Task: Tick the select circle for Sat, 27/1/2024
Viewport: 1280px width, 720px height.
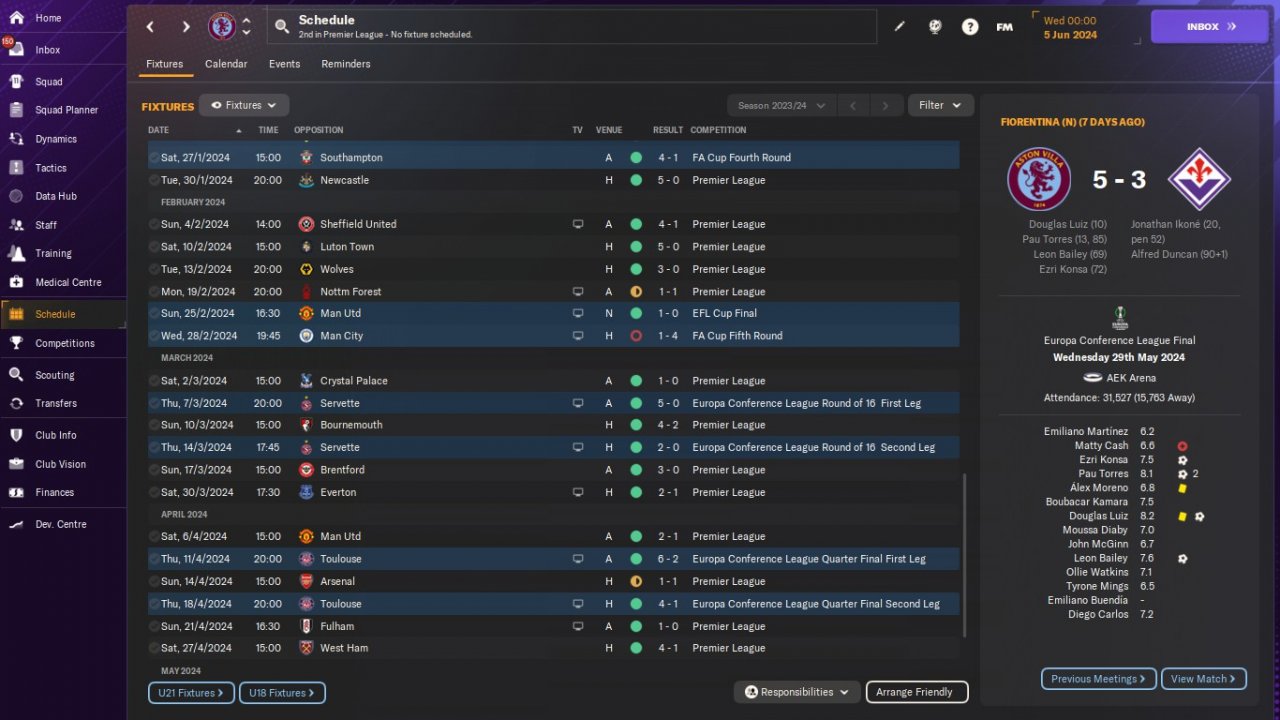Action: (x=154, y=158)
